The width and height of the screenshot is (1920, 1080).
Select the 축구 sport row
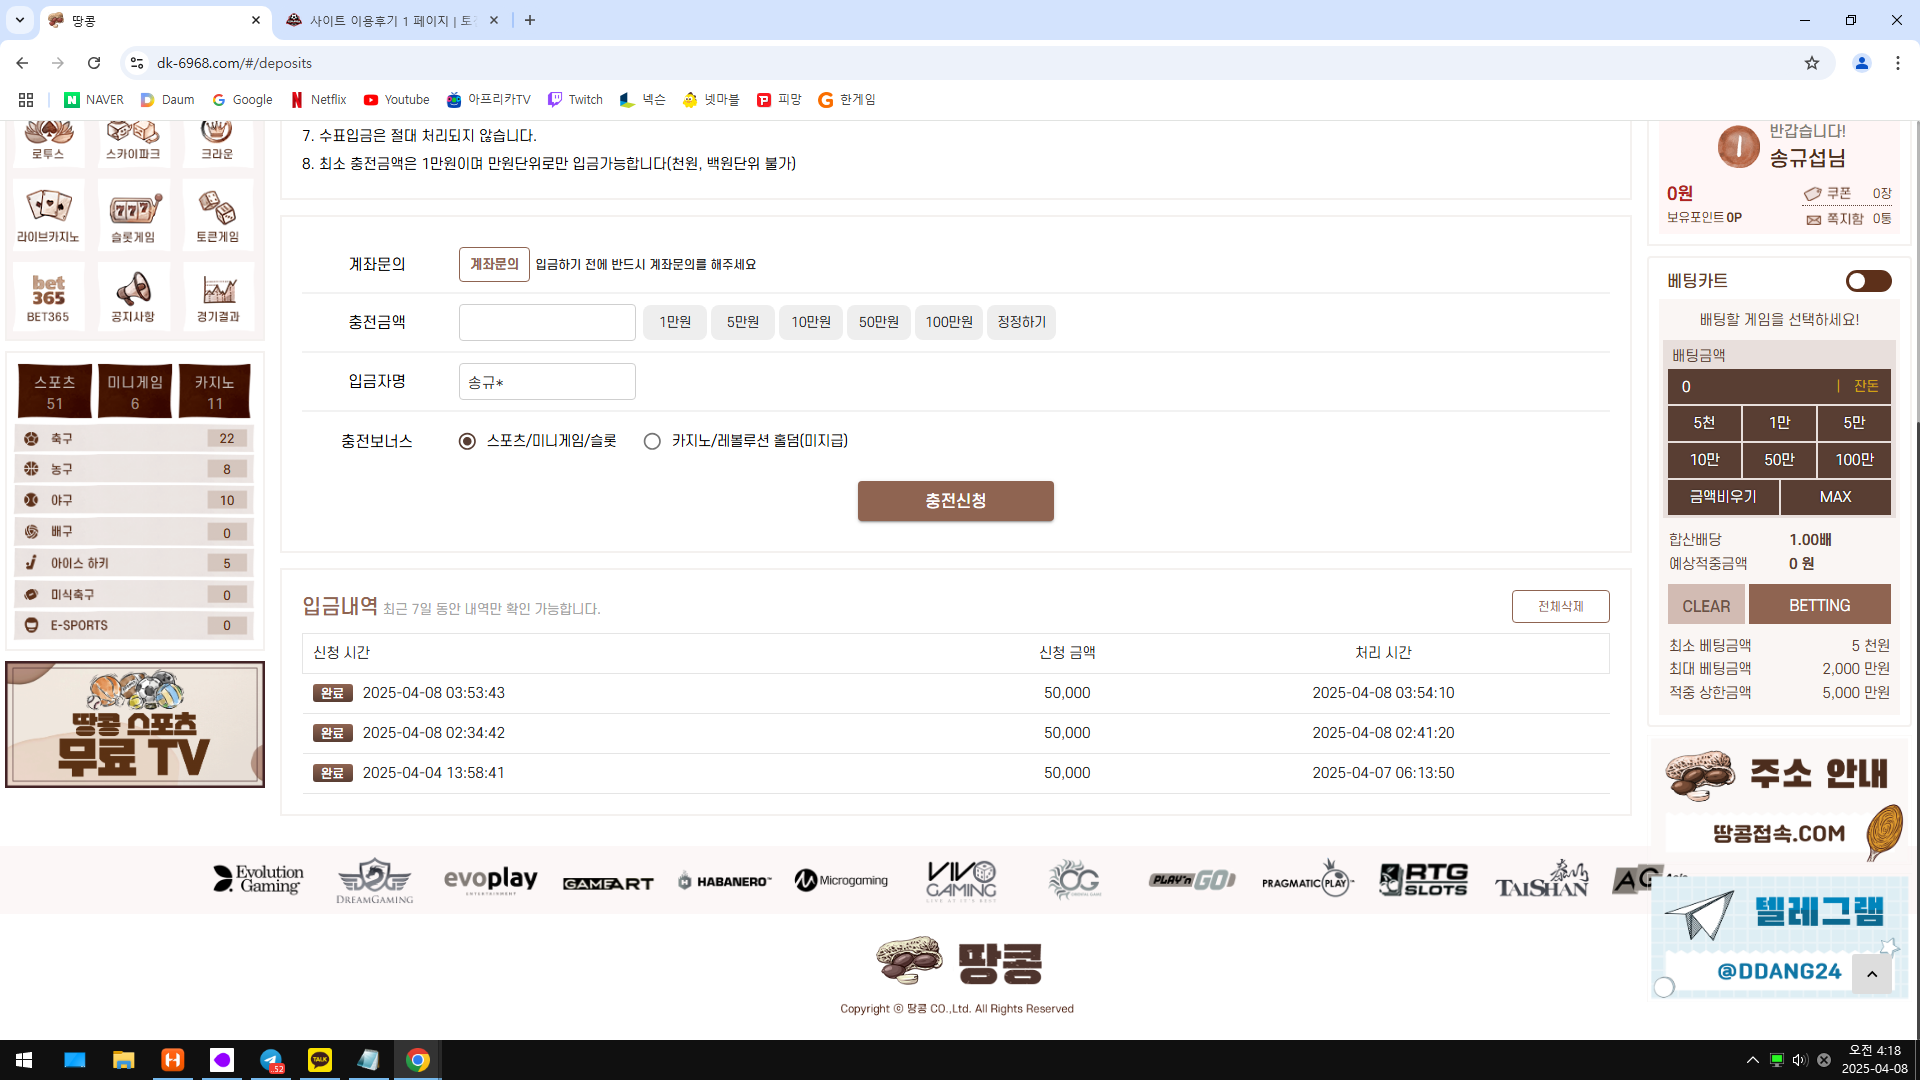[x=134, y=438]
